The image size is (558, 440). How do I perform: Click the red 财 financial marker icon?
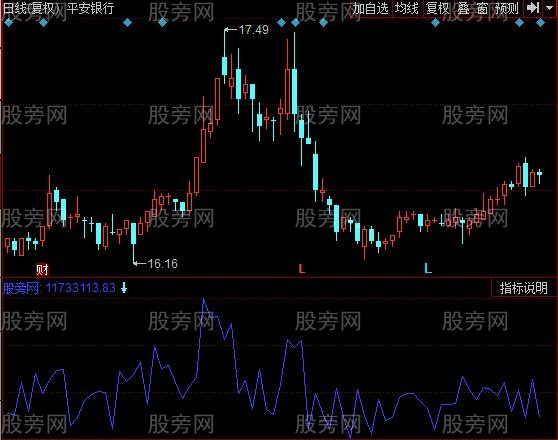[42, 270]
